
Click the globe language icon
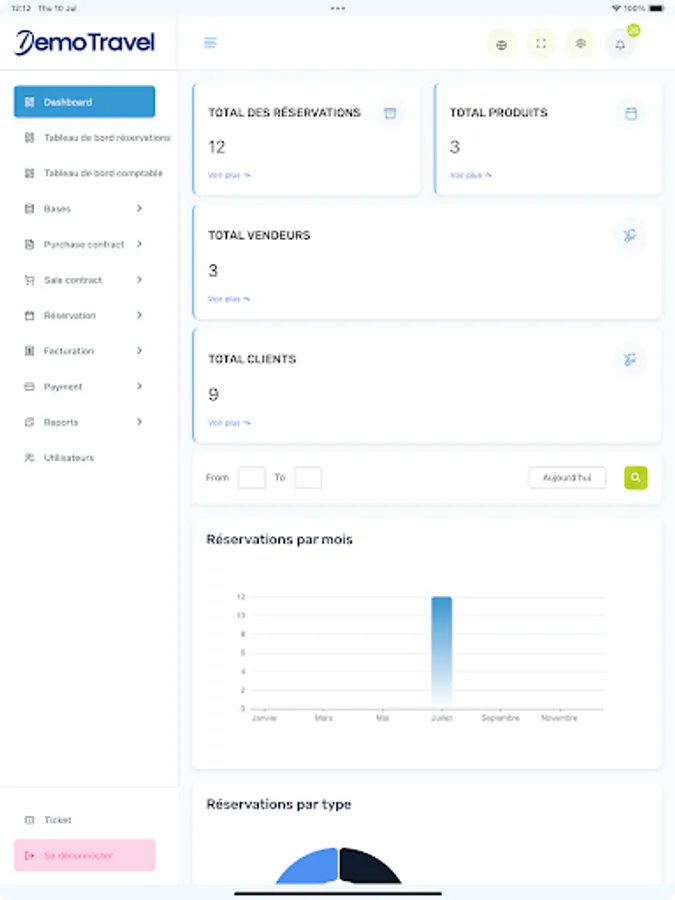502,44
